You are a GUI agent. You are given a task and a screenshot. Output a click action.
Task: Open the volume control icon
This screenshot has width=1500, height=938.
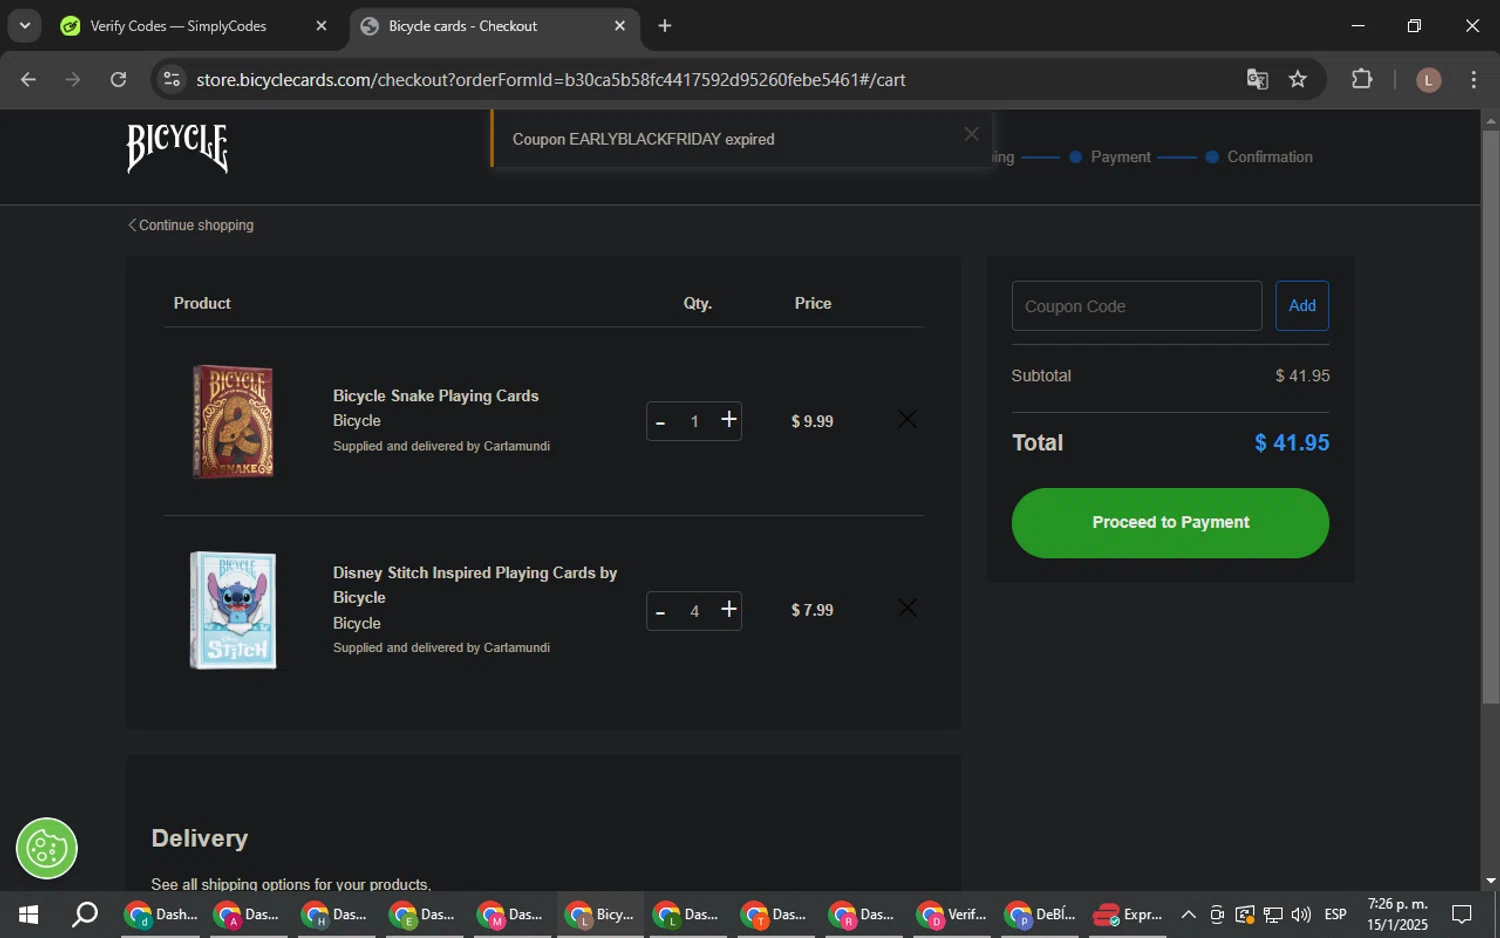pos(1301,914)
